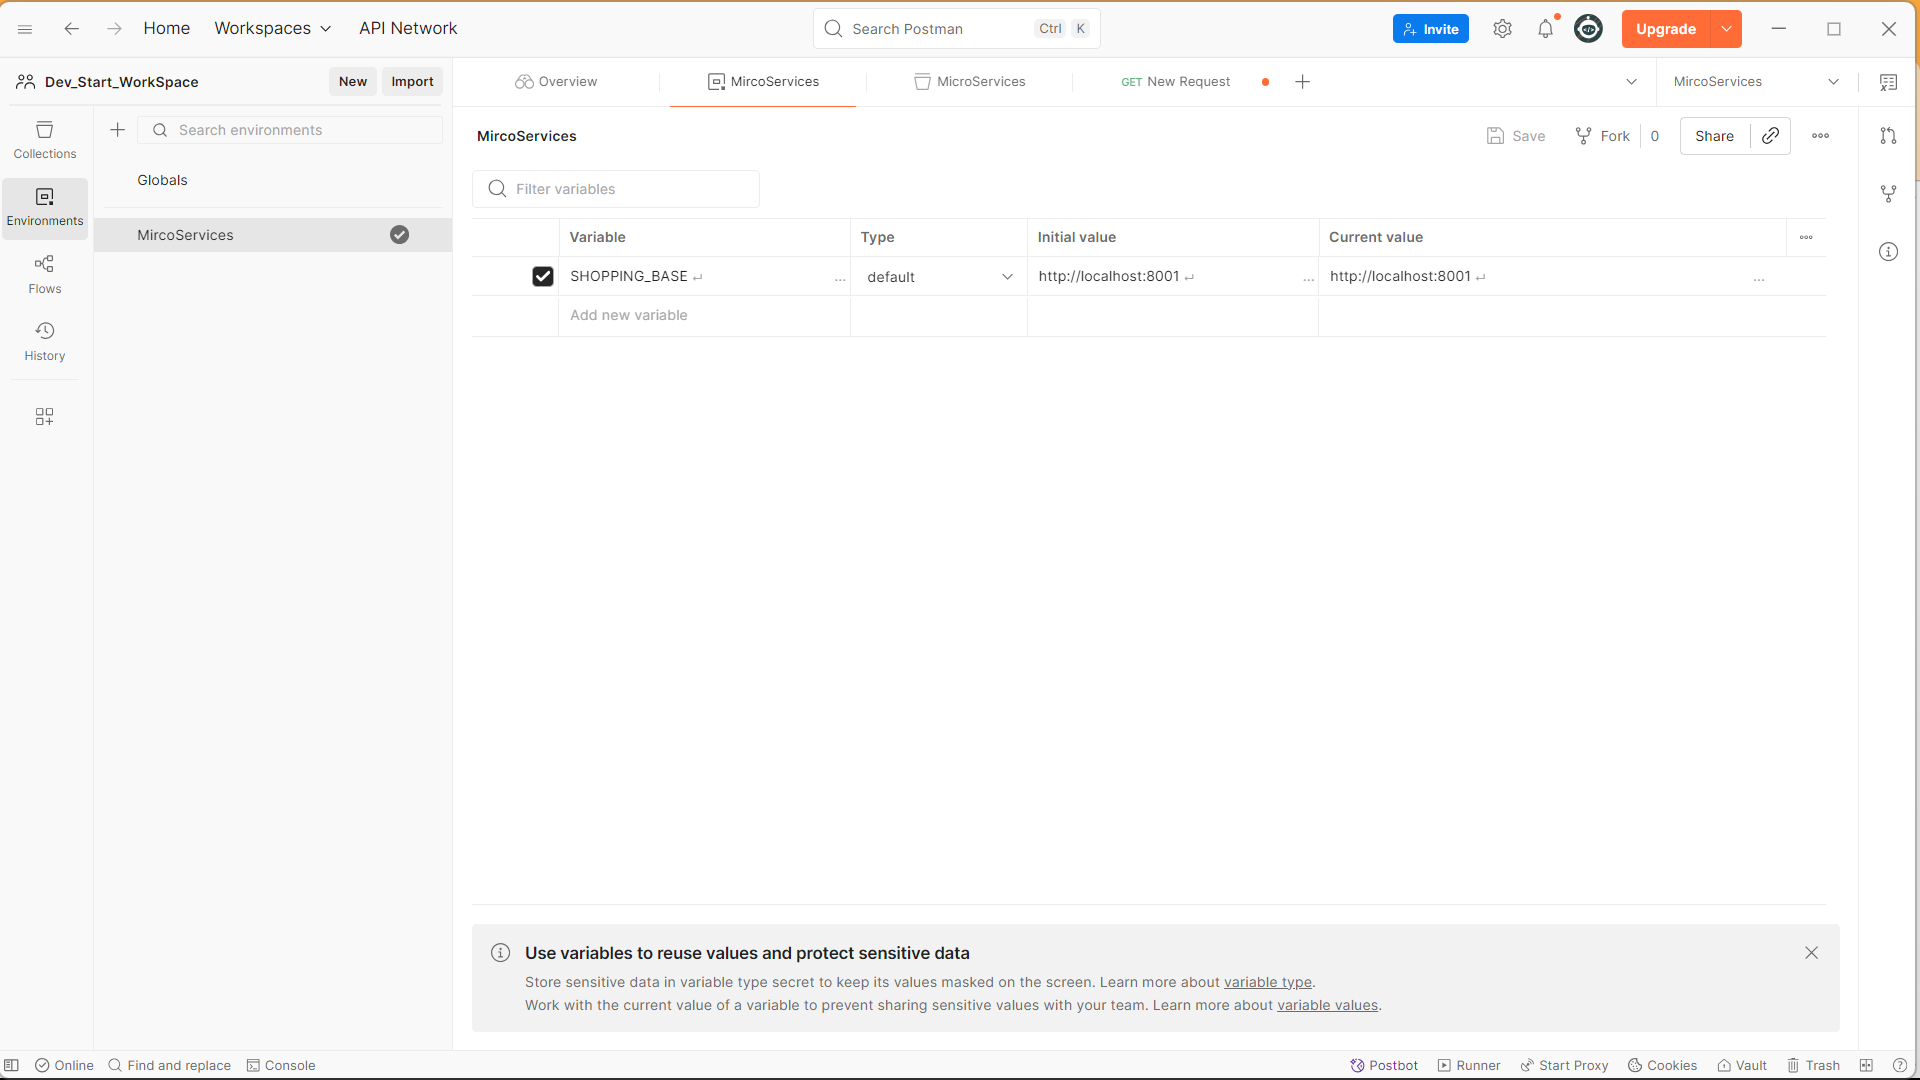The width and height of the screenshot is (1920, 1080).
Task: Open the help question mark icon
Action: pos(1899,1065)
